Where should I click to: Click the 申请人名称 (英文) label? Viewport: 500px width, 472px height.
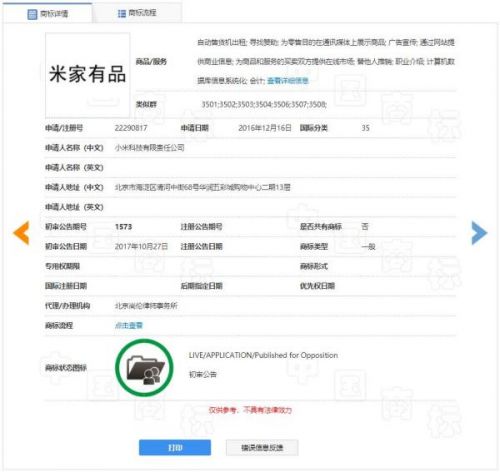74,167
